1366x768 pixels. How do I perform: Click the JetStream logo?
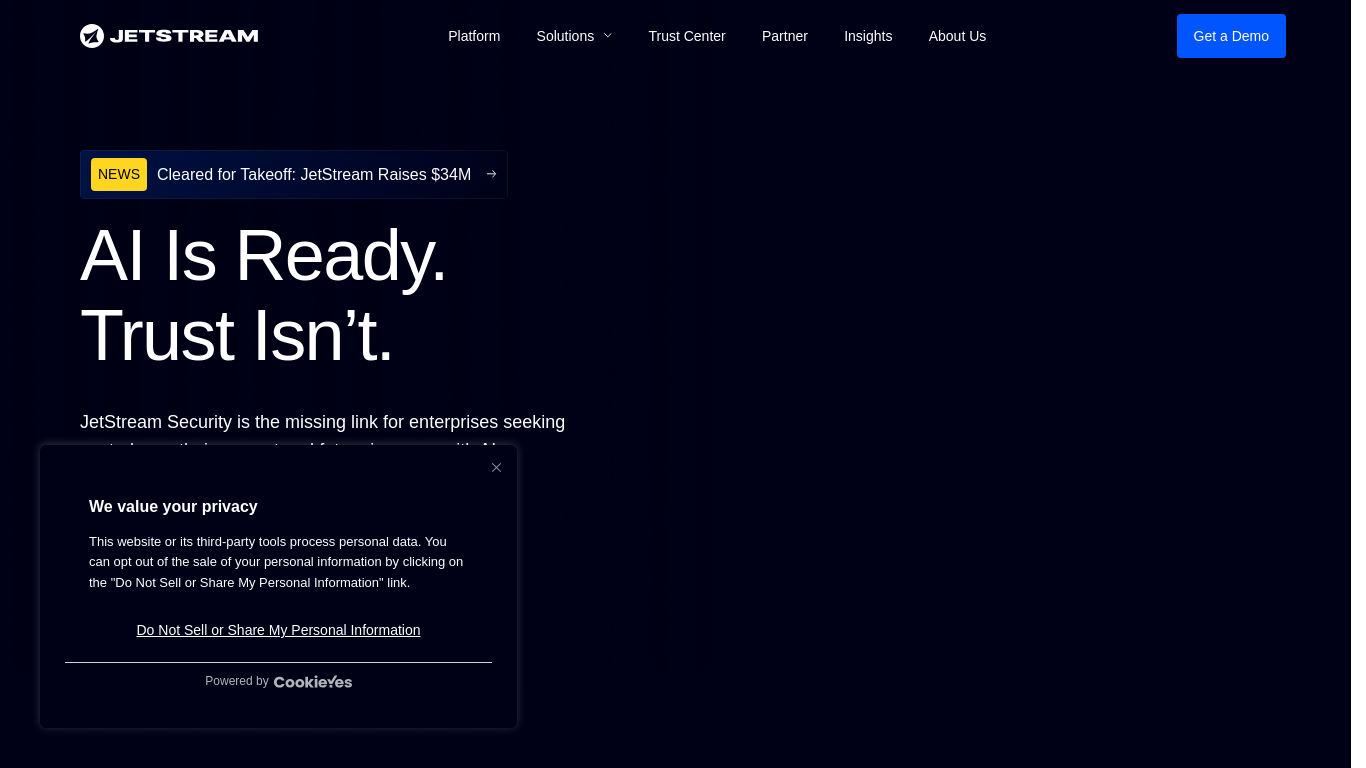click(169, 36)
